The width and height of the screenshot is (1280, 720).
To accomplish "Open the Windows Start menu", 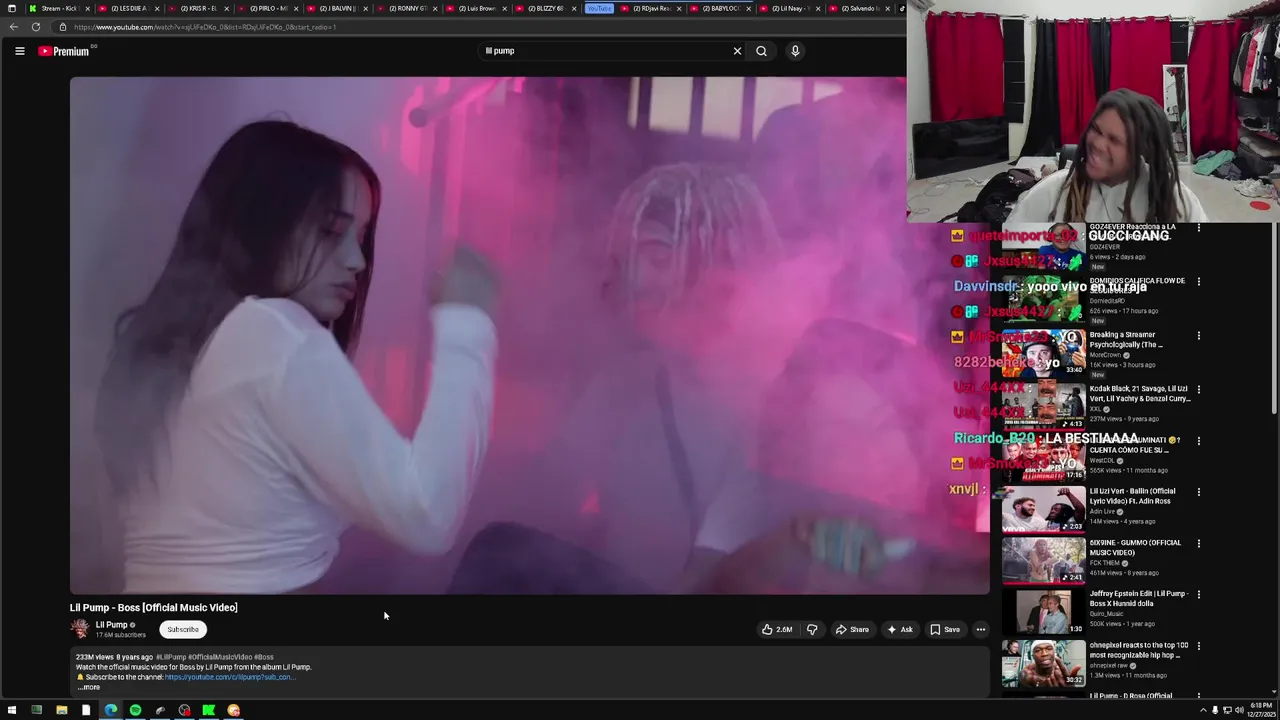I will click(12, 710).
